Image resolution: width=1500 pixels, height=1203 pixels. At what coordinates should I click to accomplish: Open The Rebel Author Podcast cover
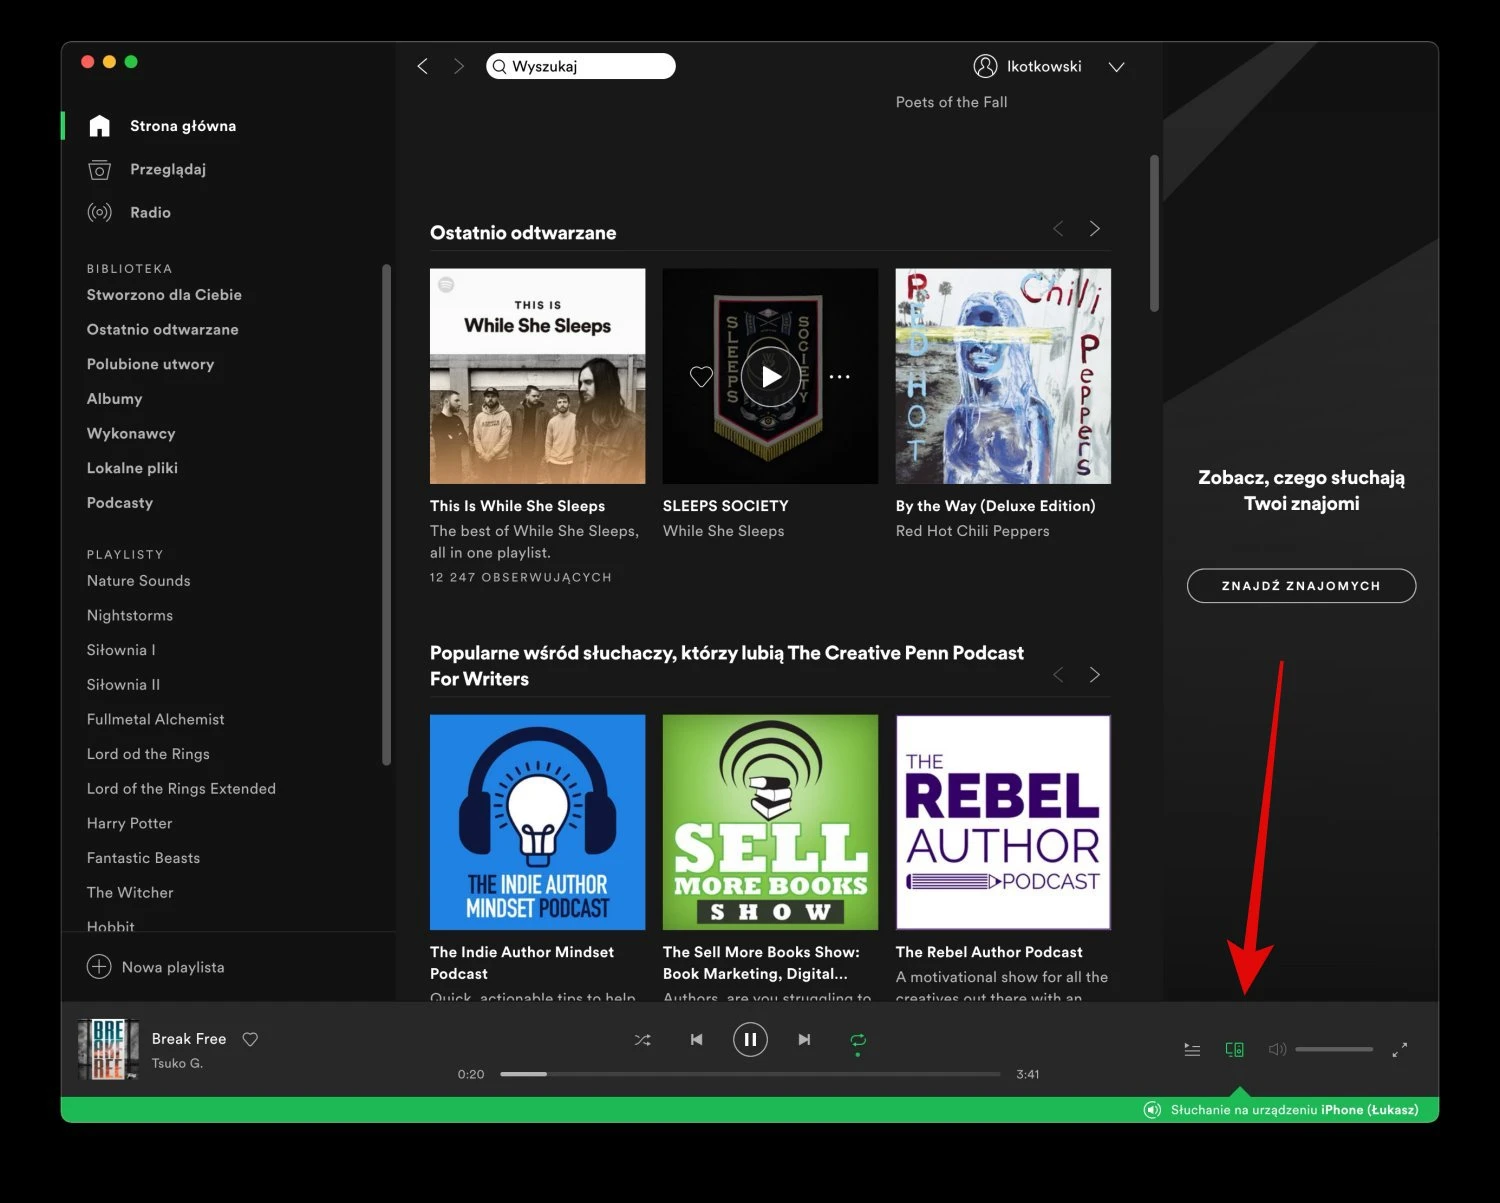click(x=1003, y=822)
